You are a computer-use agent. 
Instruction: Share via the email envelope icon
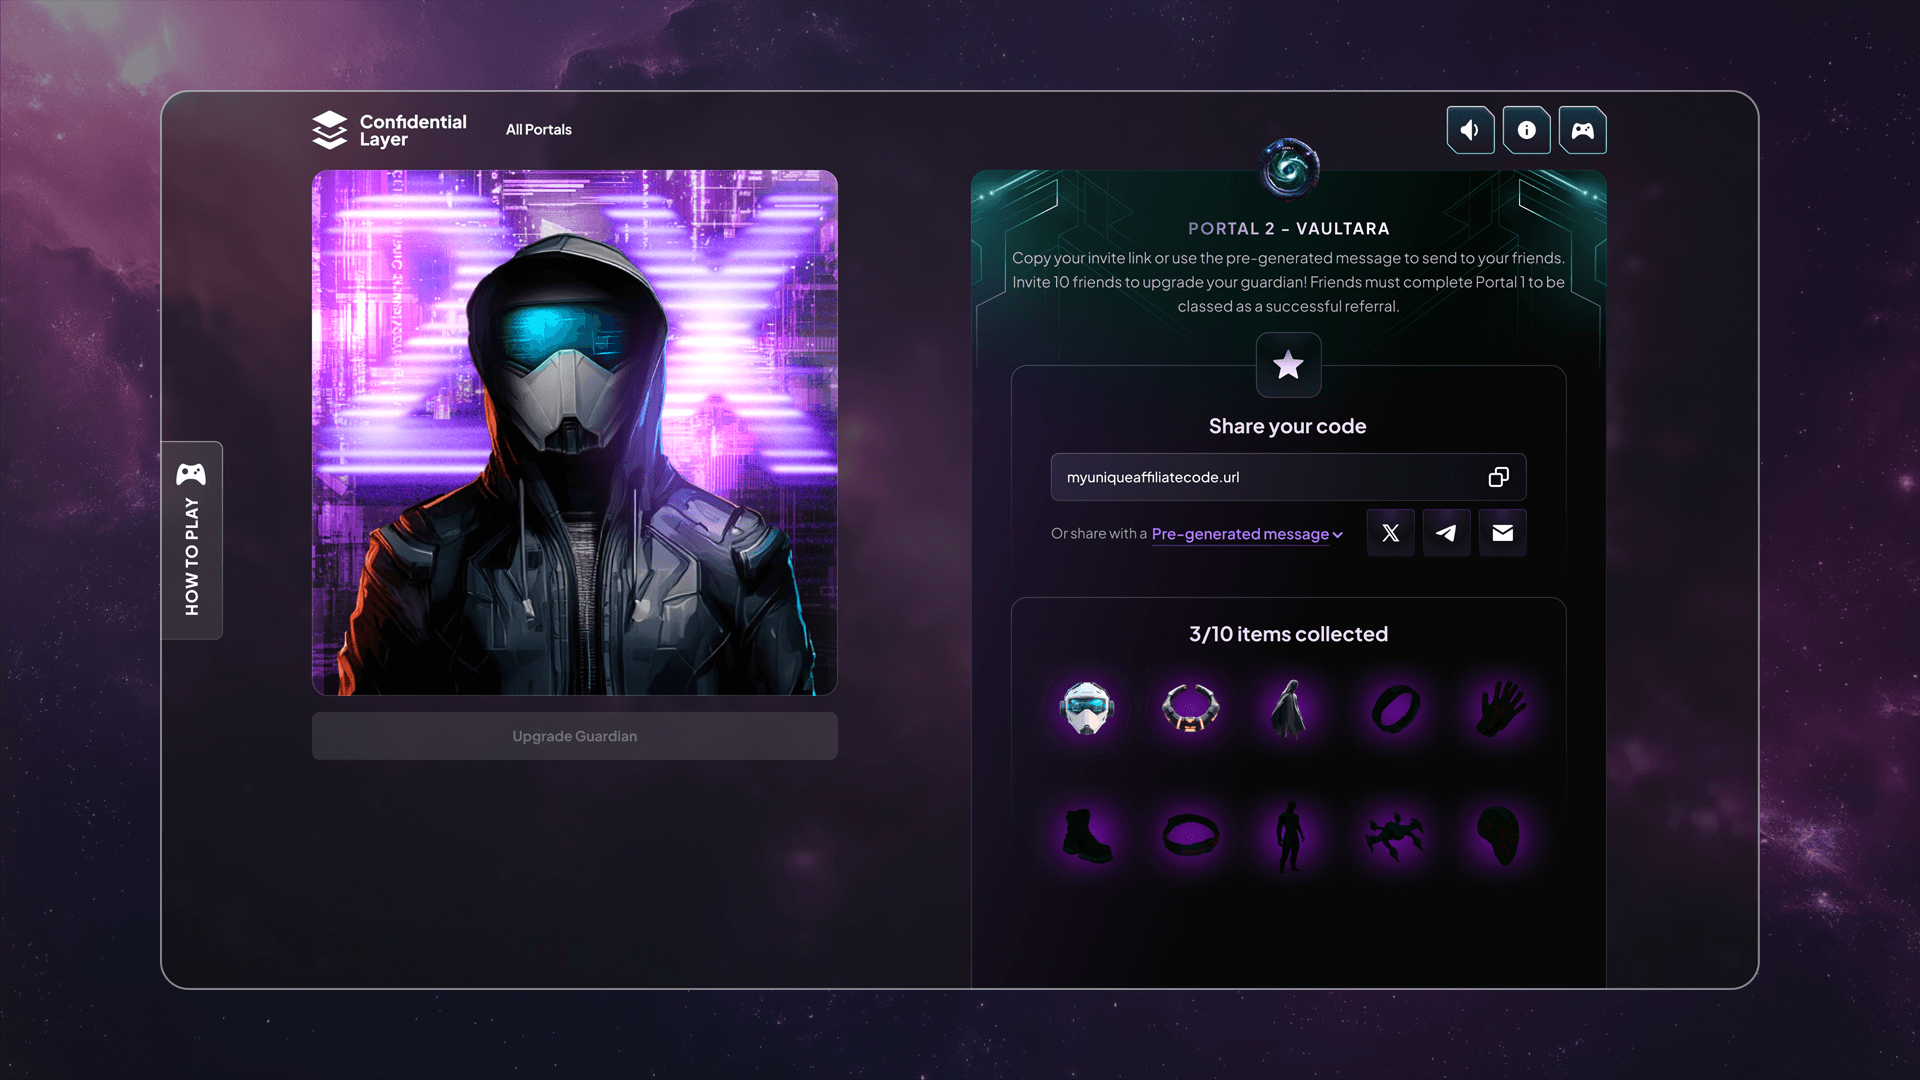click(x=1502, y=533)
